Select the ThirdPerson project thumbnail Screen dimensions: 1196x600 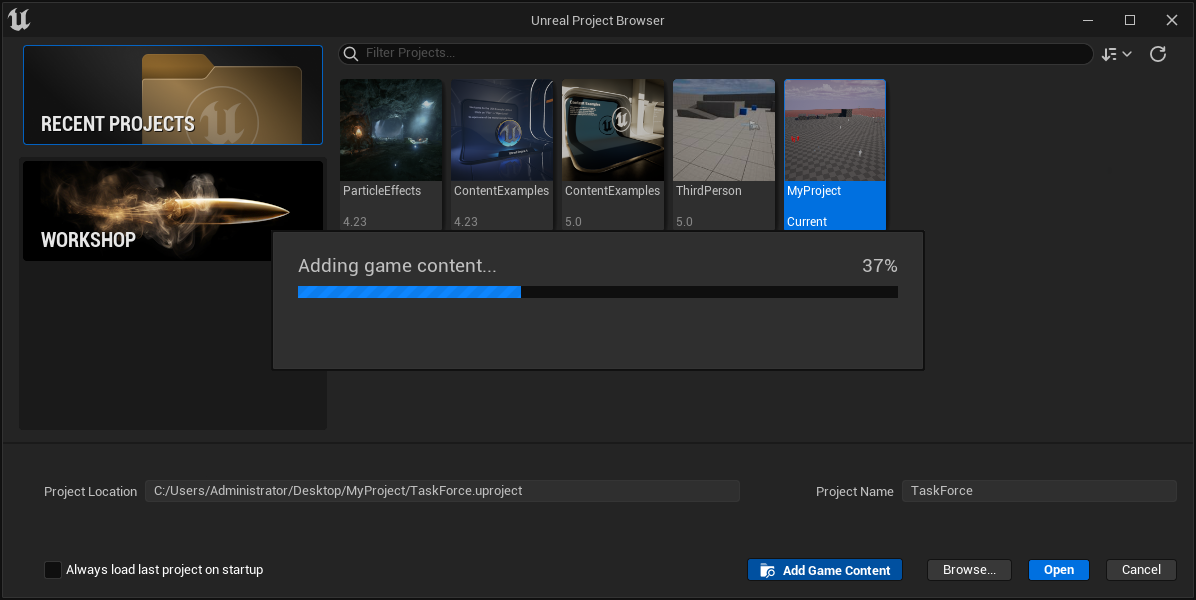(x=723, y=129)
